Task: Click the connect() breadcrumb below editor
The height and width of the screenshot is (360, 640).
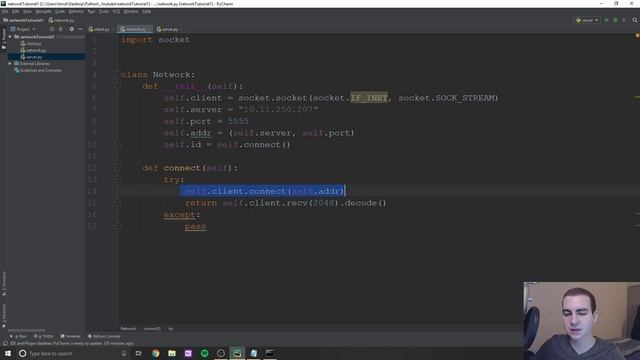Action: [x=152, y=329]
